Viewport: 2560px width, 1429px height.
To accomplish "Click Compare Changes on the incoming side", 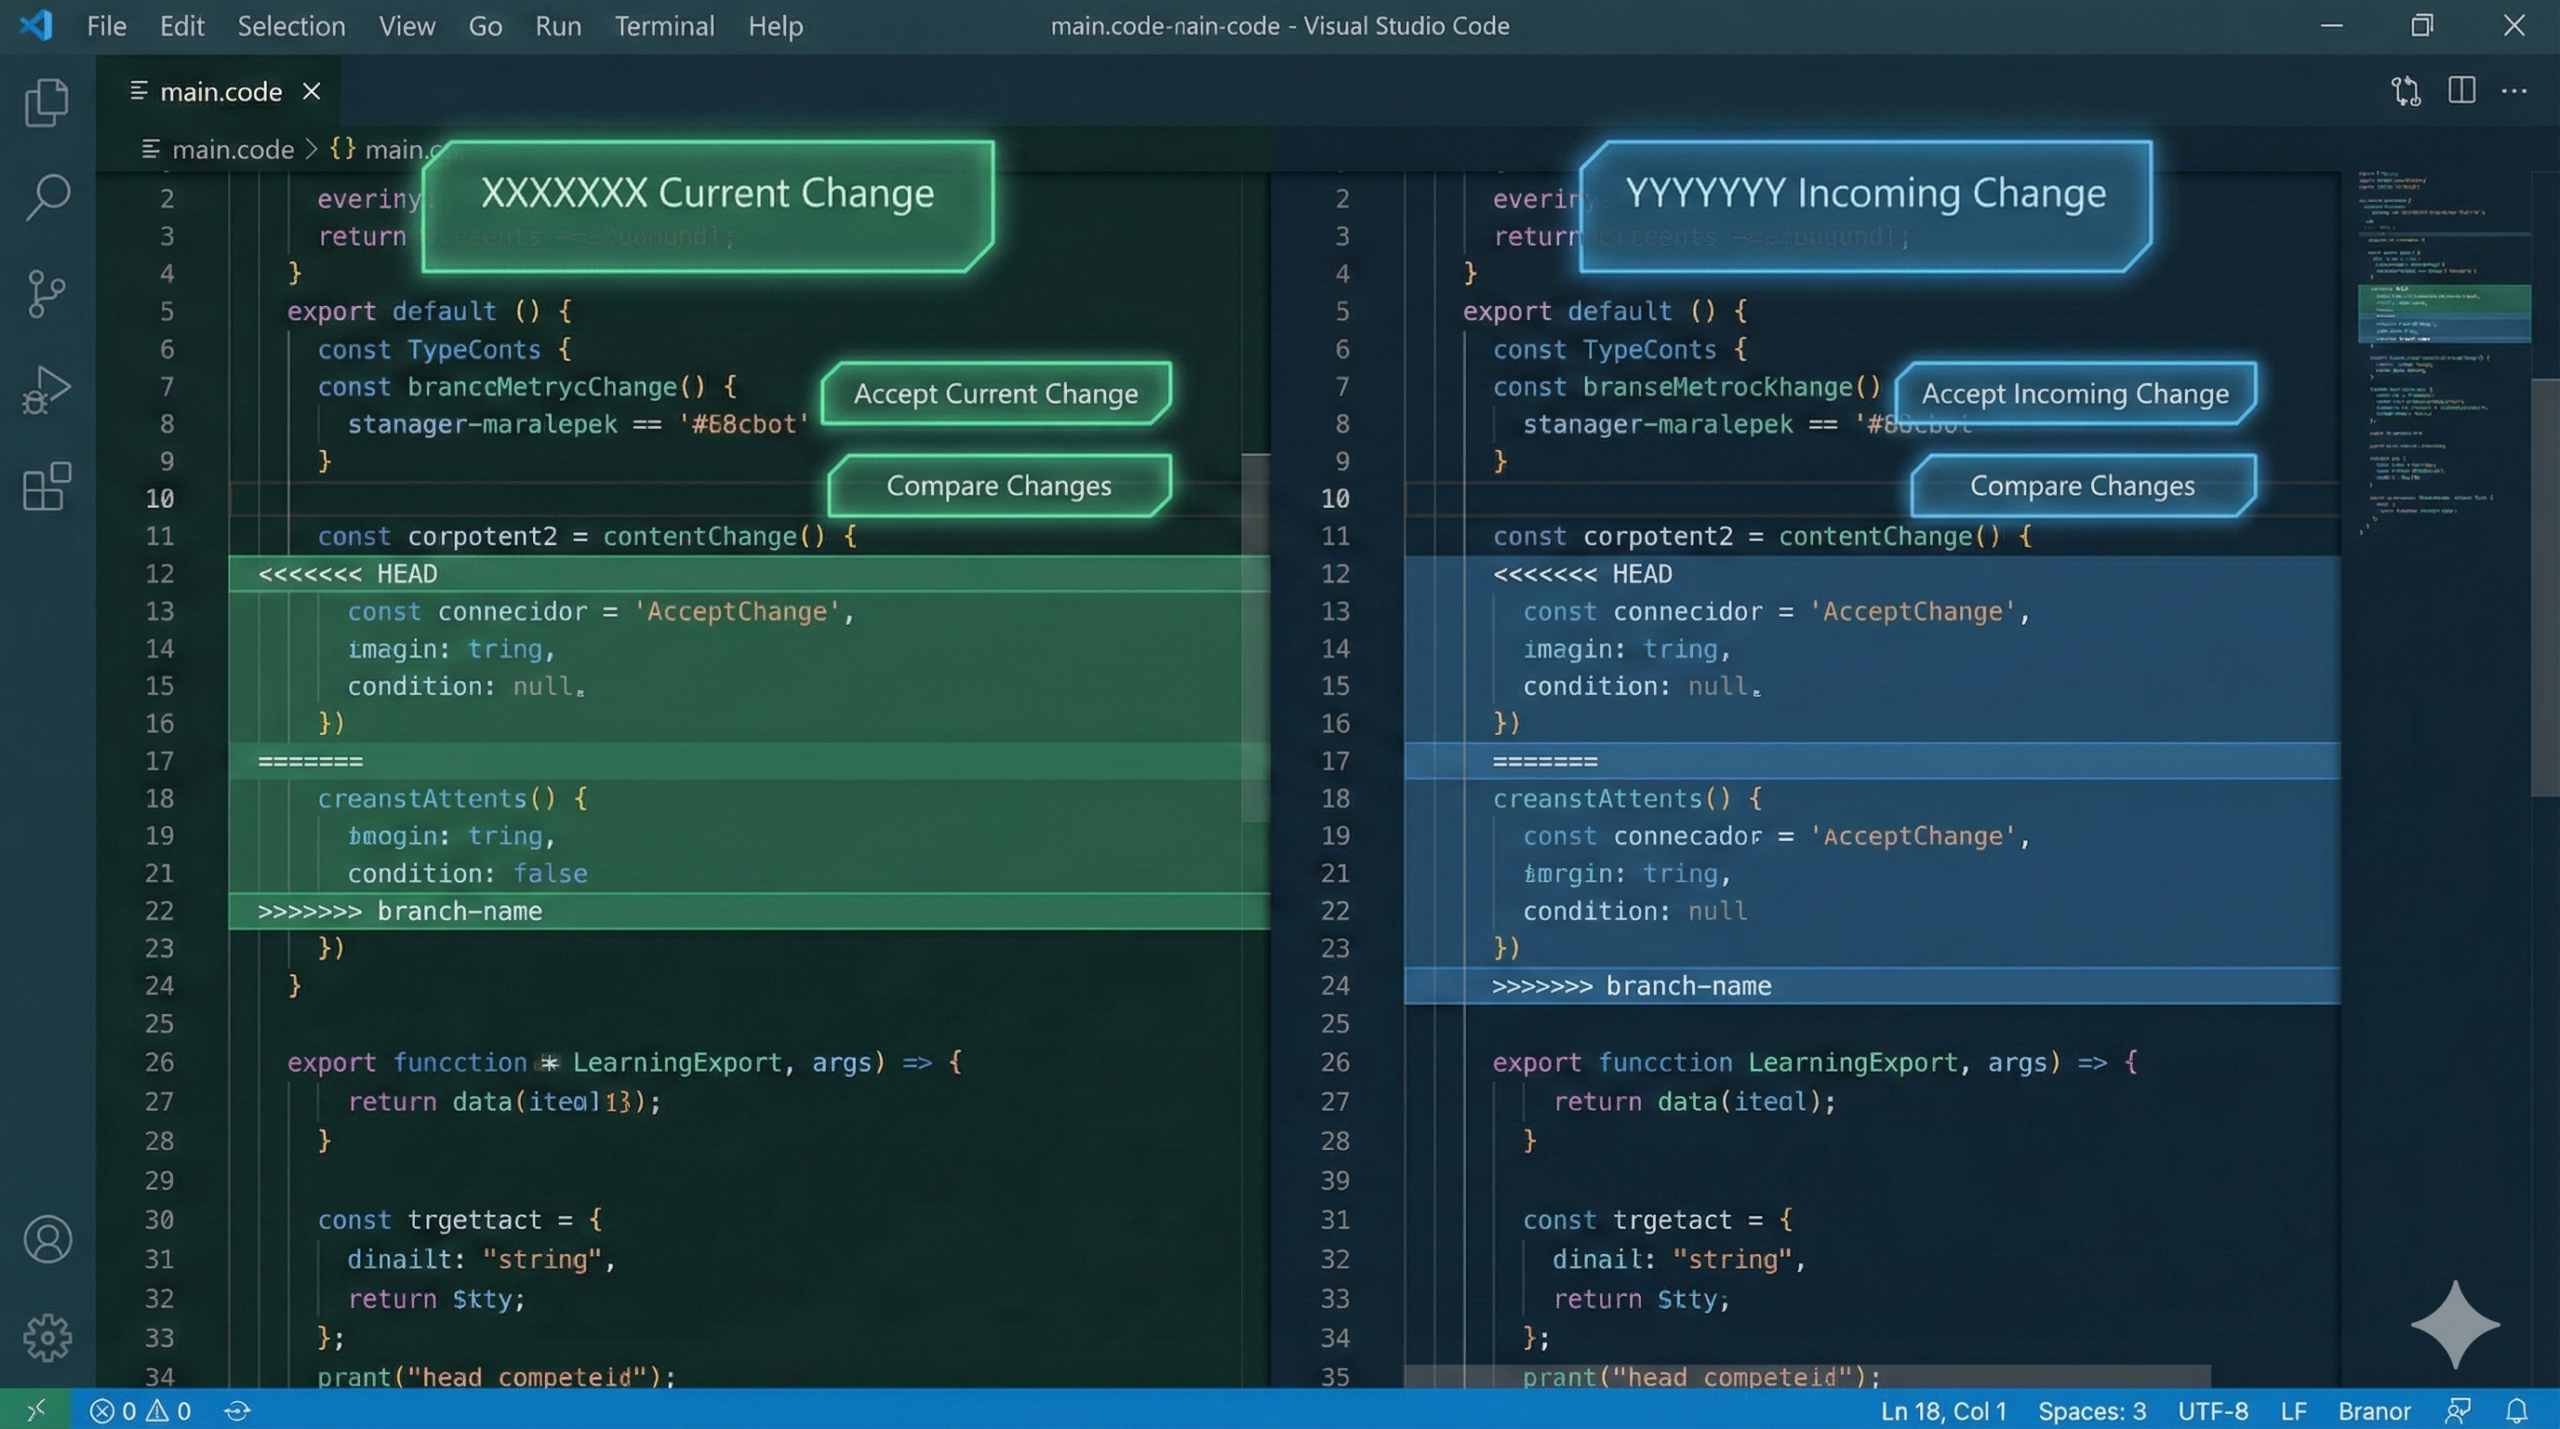I will coord(2082,485).
